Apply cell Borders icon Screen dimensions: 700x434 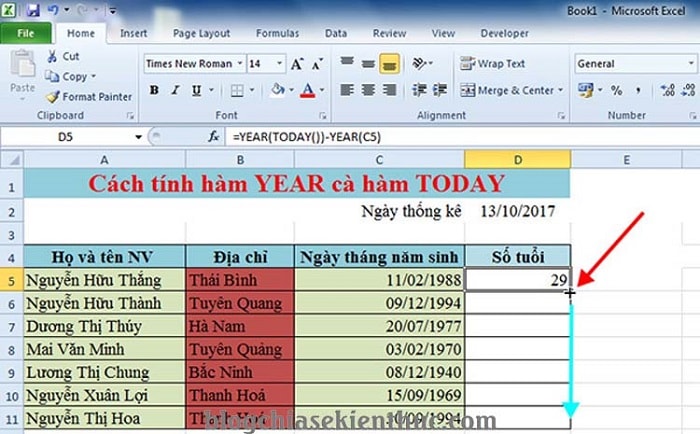(x=237, y=91)
